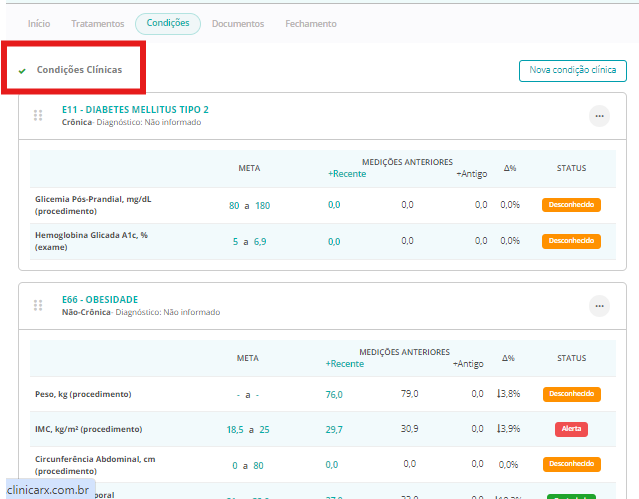Click the down arrow beside IMC 3,9%
The width and height of the screenshot is (639, 499).
click(499, 429)
